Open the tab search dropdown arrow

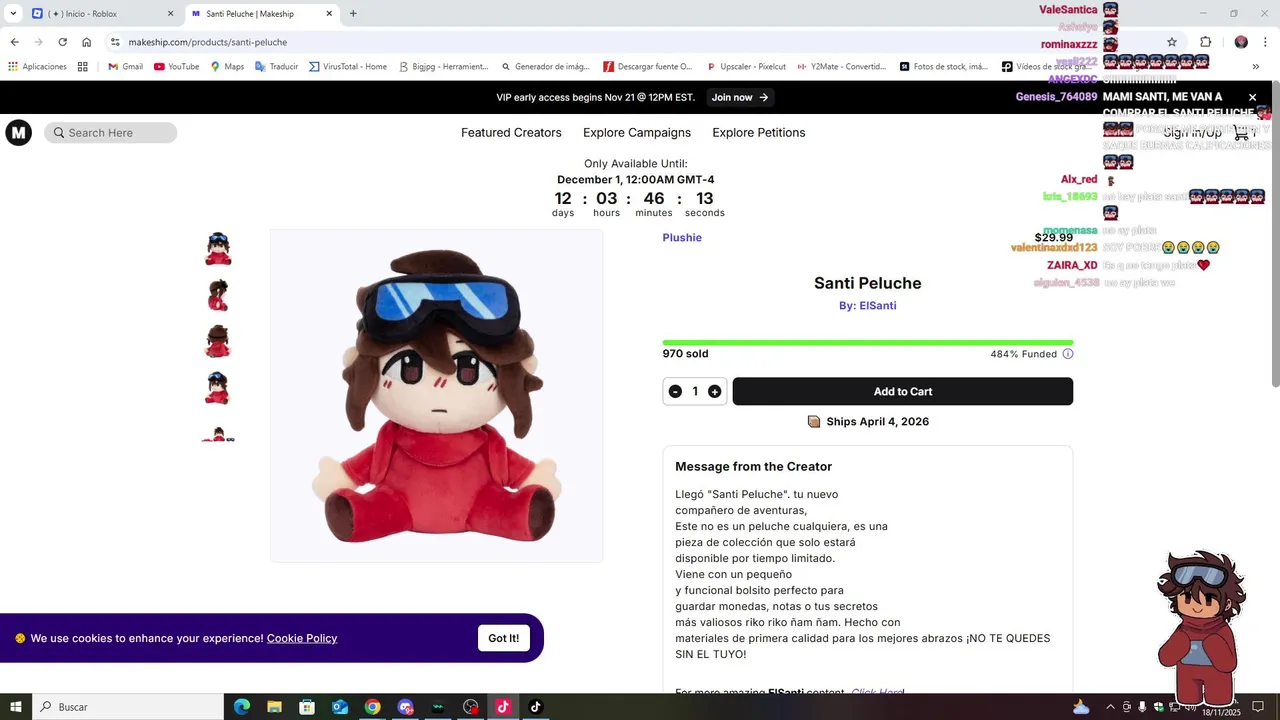pos(13,14)
